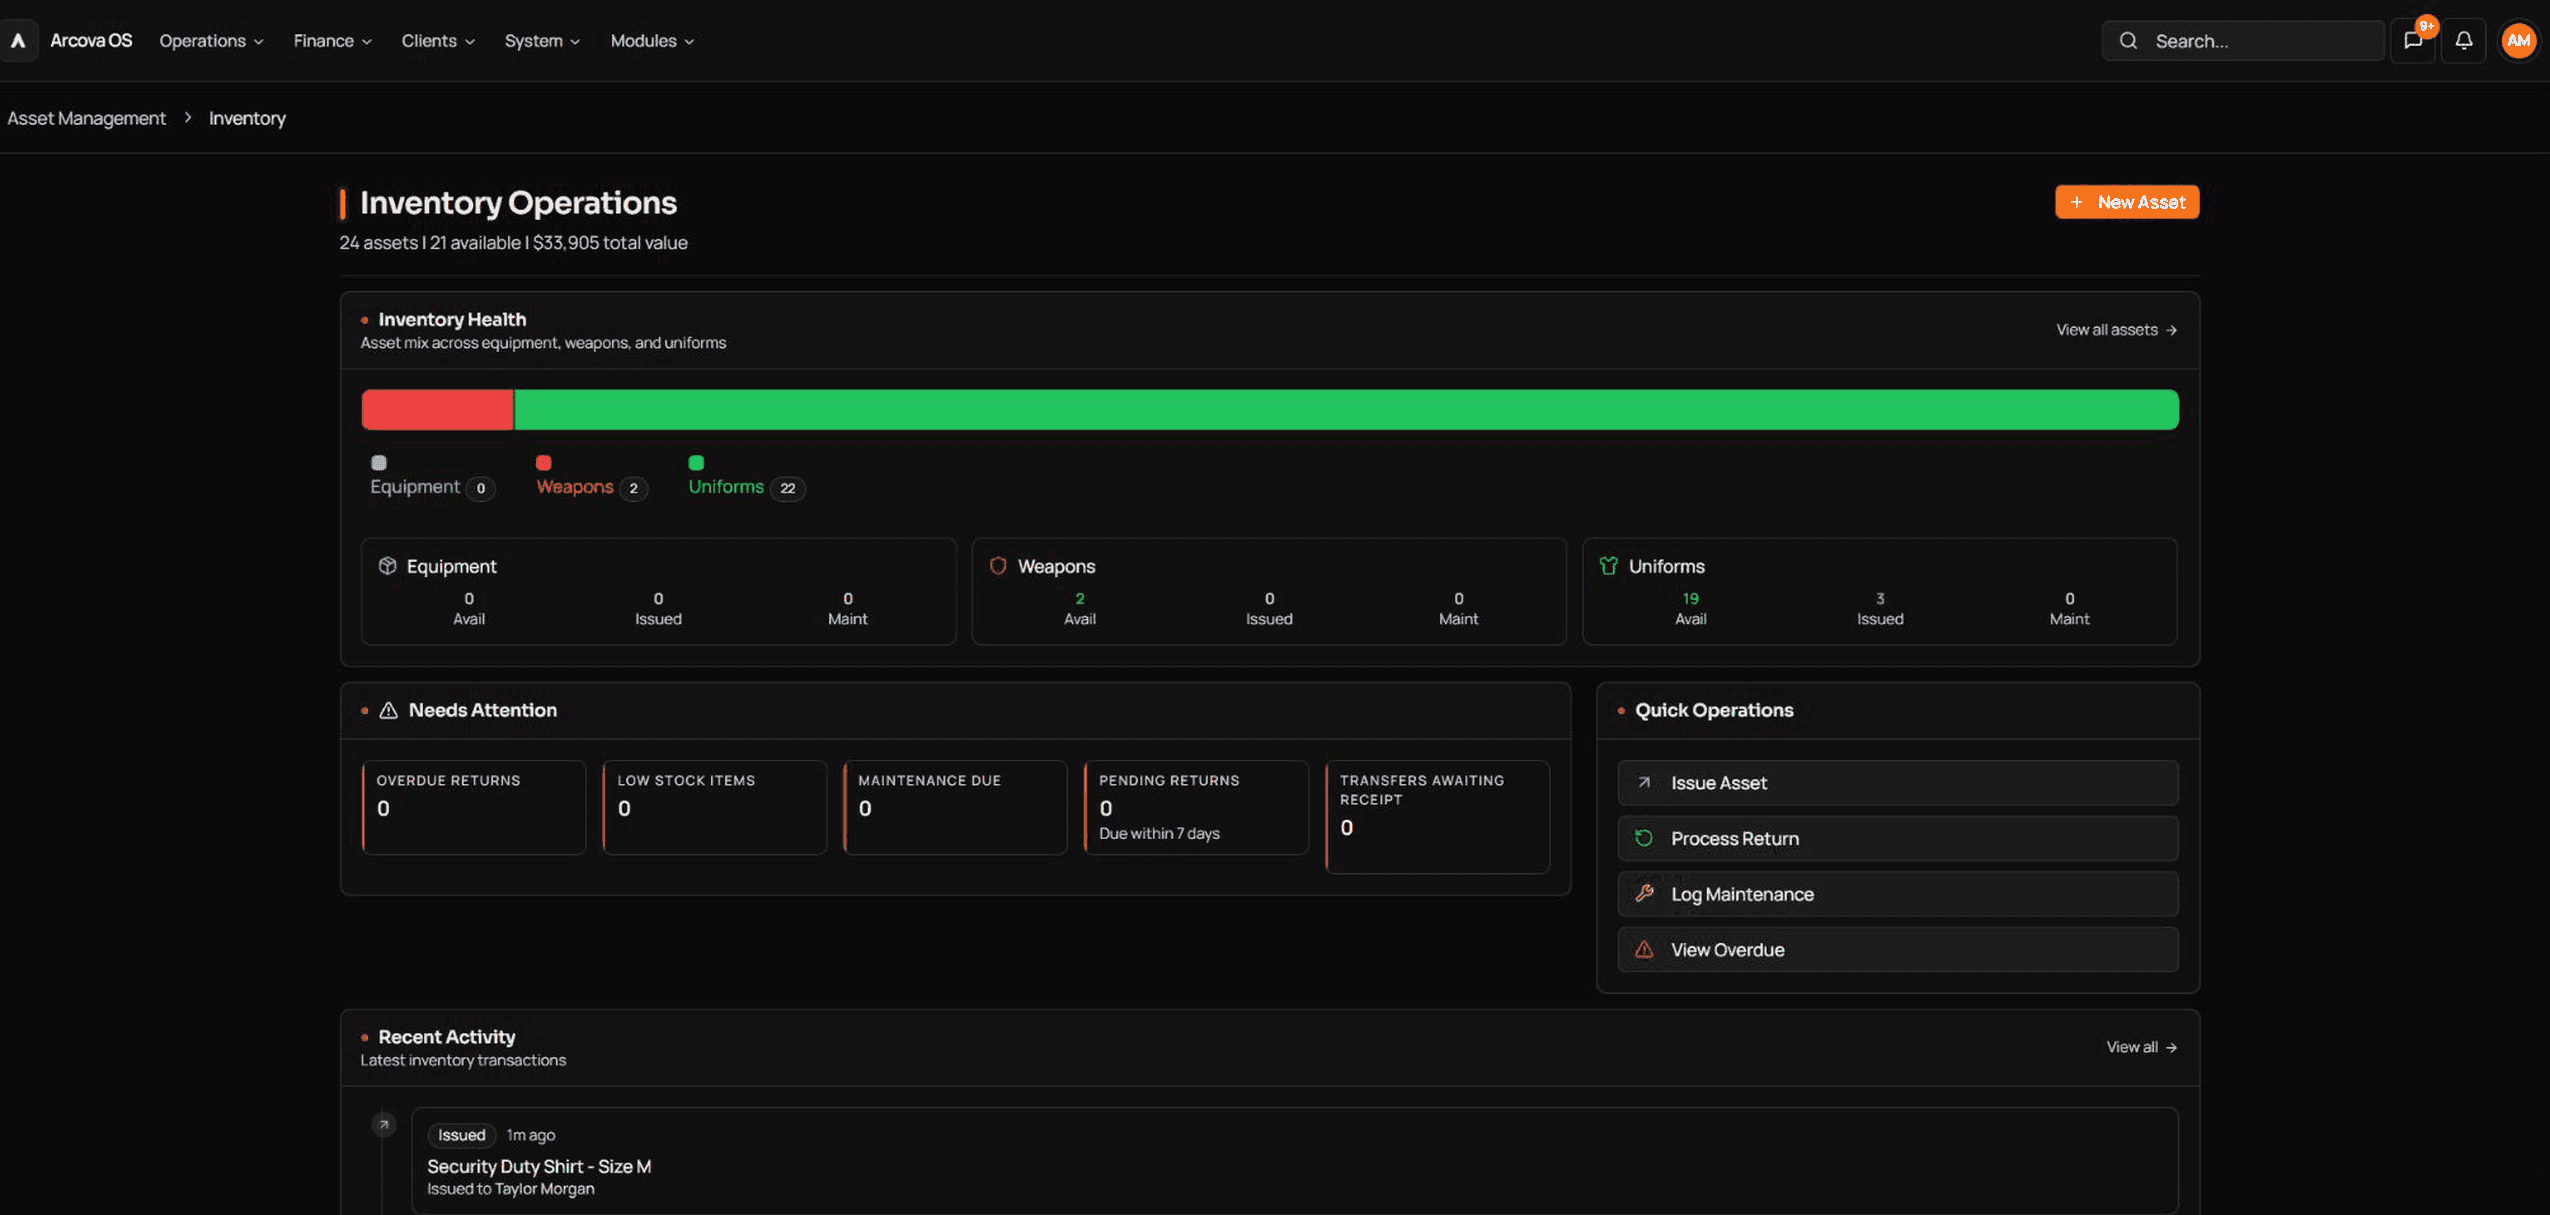
Task: Expand the Clients menu
Action: point(438,41)
